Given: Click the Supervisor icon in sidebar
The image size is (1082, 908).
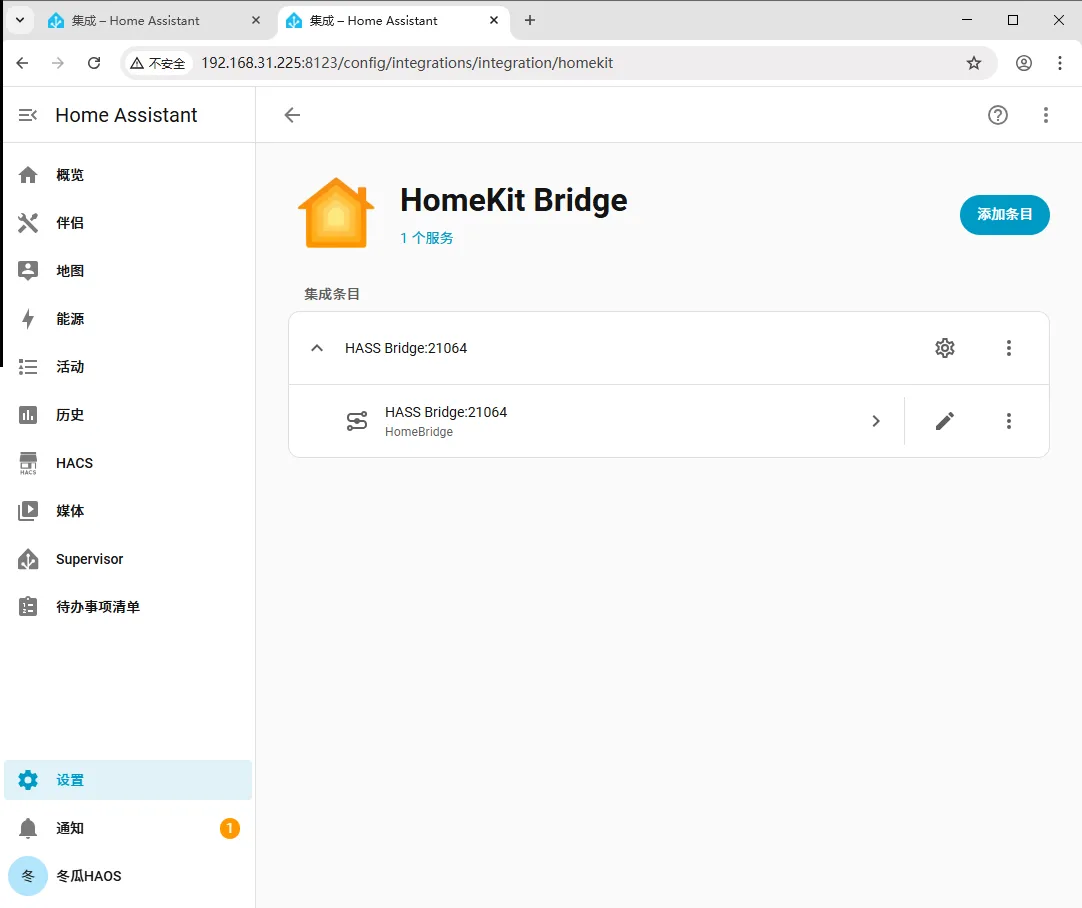Looking at the screenshot, I should click(28, 559).
